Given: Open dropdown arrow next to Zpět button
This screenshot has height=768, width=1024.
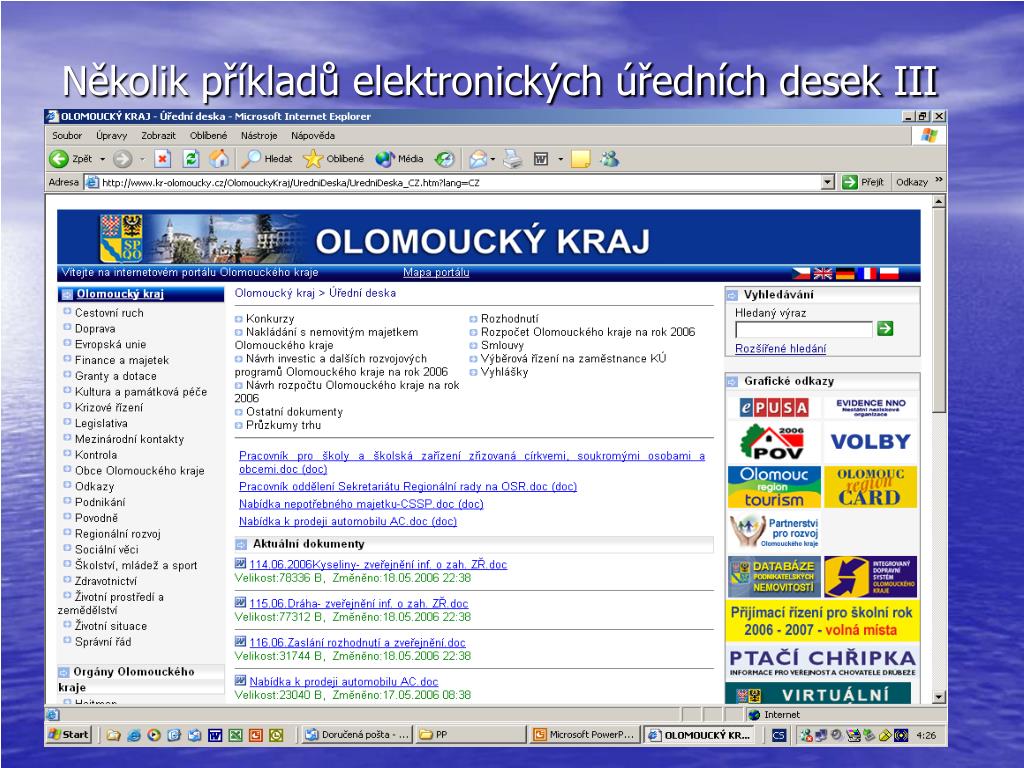Looking at the screenshot, I should (x=103, y=159).
